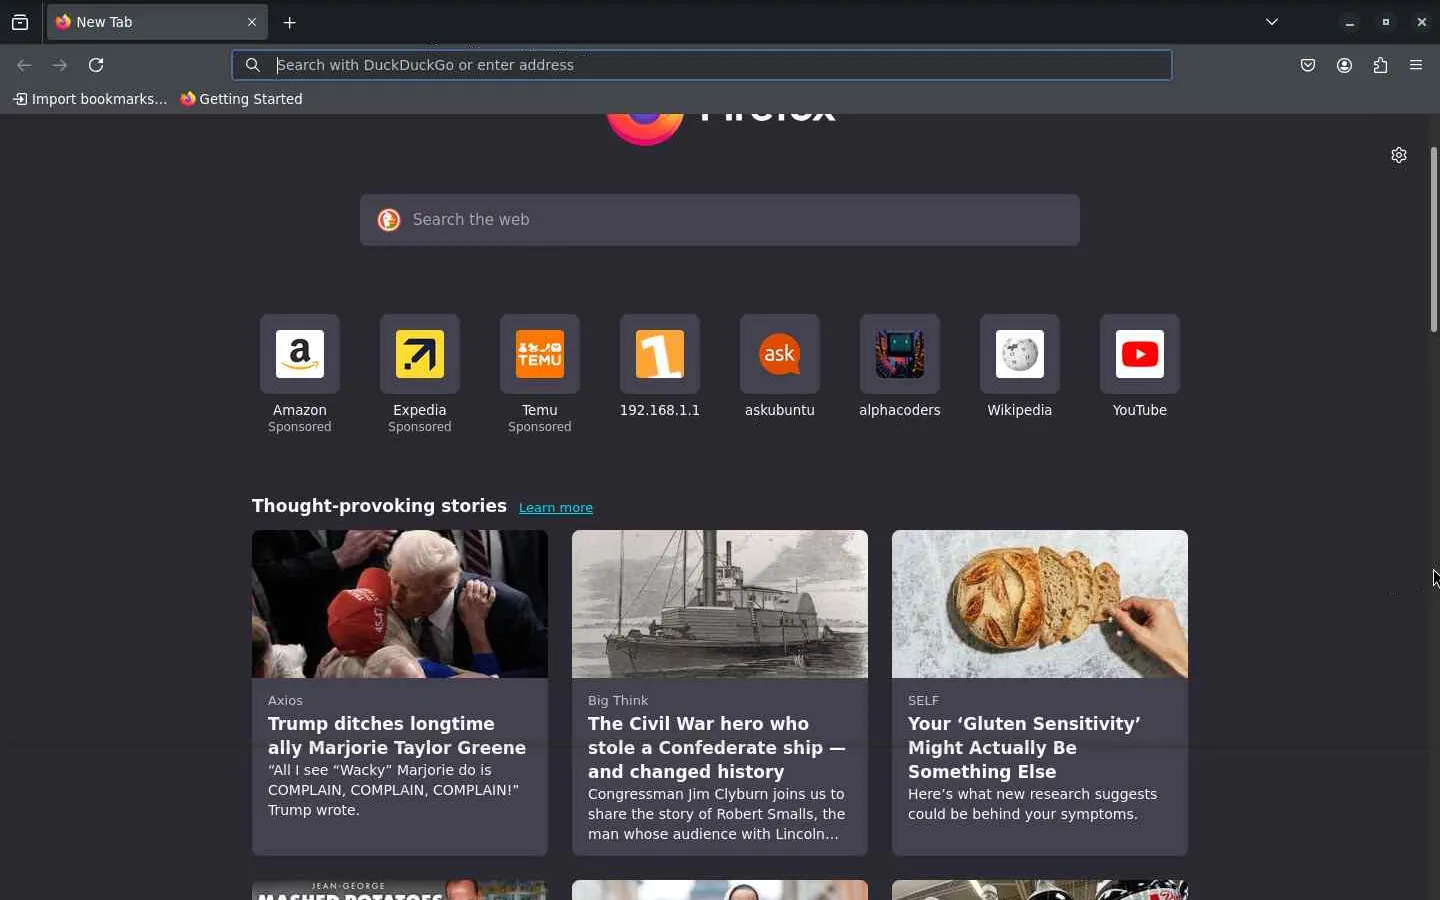Click the 'Thought-provoking stories' heading
Screen dimensions: 1440x900
(379, 506)
